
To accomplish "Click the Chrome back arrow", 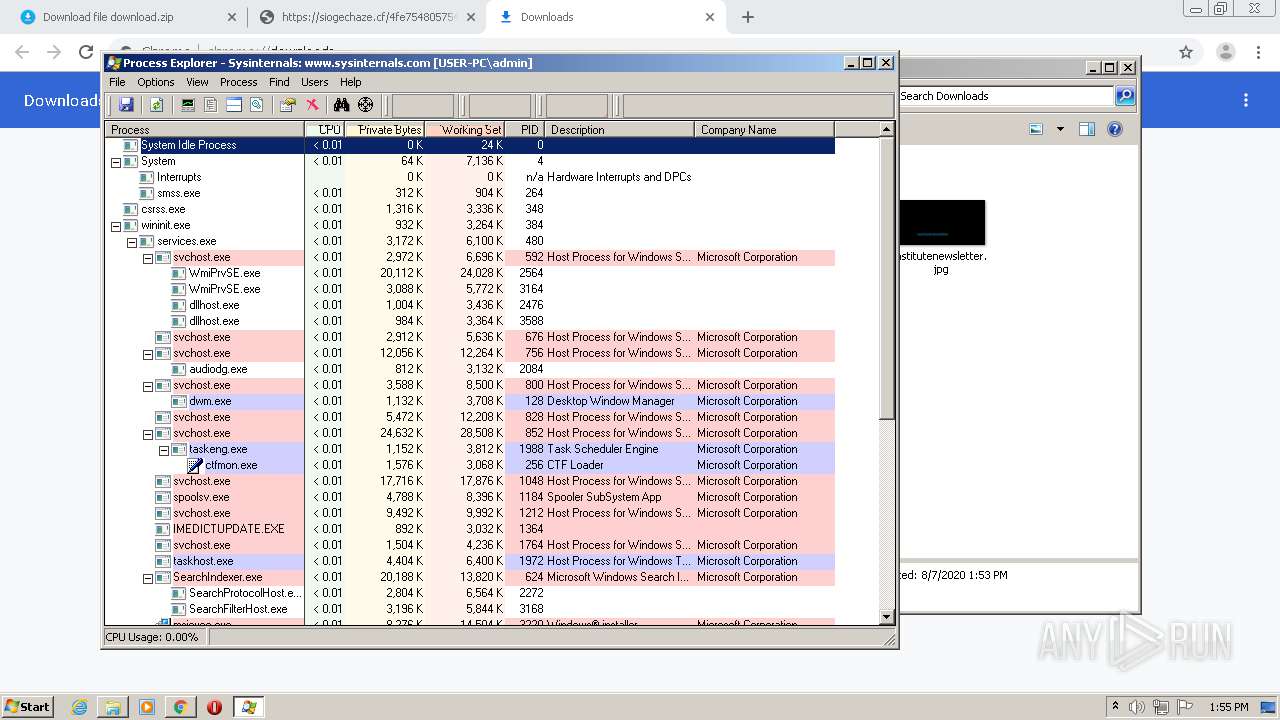I will 22,52.
